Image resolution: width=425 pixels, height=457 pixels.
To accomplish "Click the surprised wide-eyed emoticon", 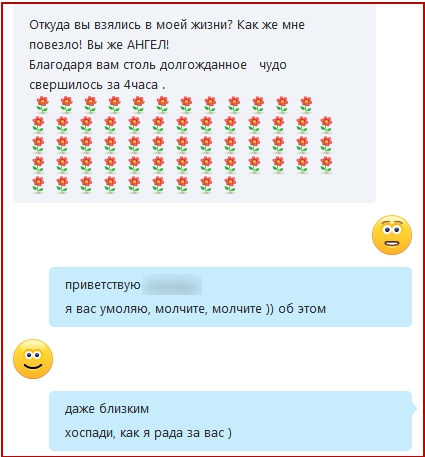I will (392, 235).
